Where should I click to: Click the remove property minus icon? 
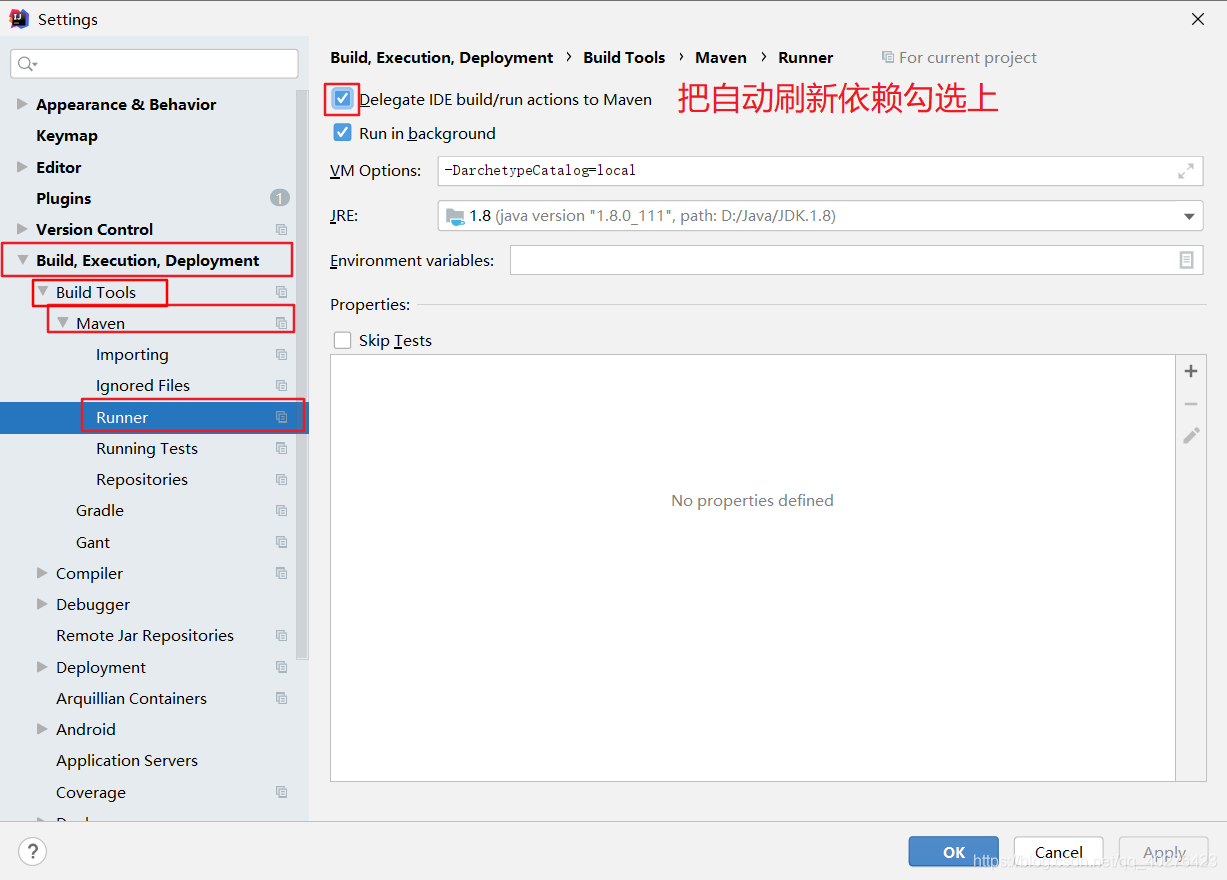(1191, 404)
